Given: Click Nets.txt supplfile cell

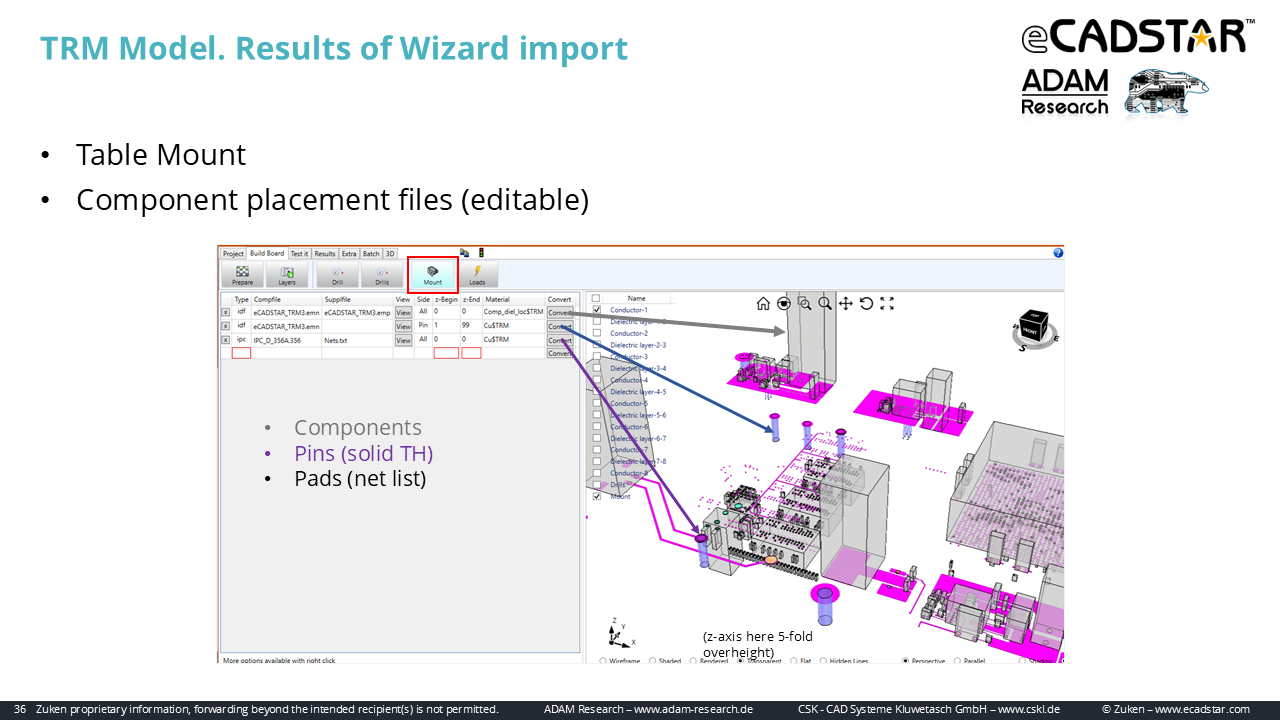Looking at the screenshot, I should (358, 340).
